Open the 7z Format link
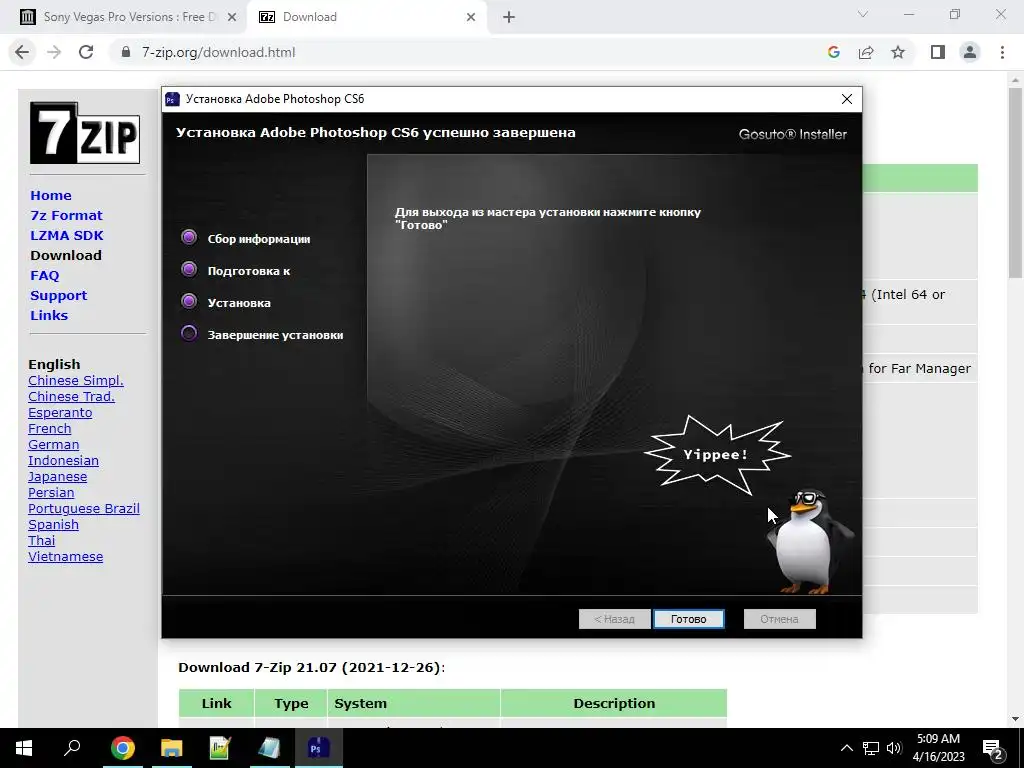This screenshot has height=768, width=1024. point(67,216)
